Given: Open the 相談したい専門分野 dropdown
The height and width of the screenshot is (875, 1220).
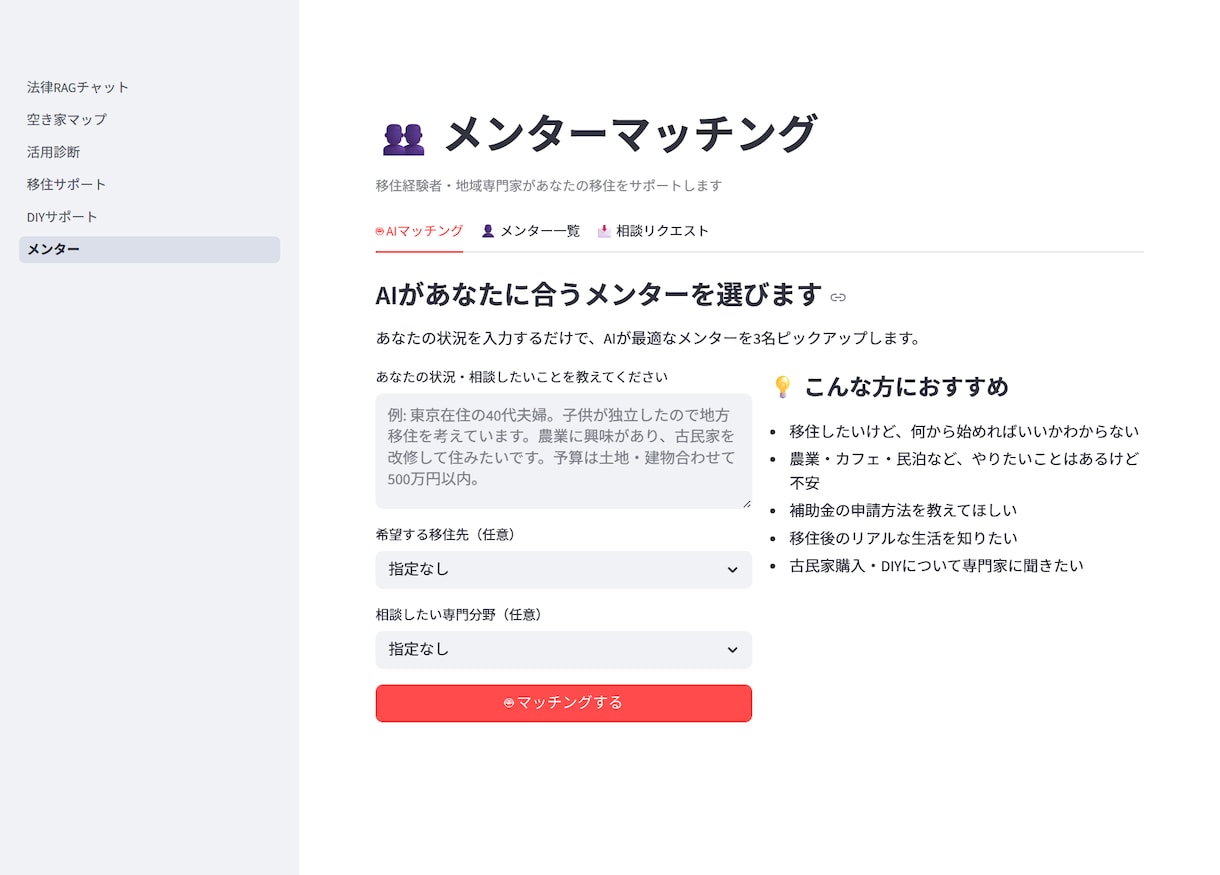Looking at the screenshot, I should 563,649.
